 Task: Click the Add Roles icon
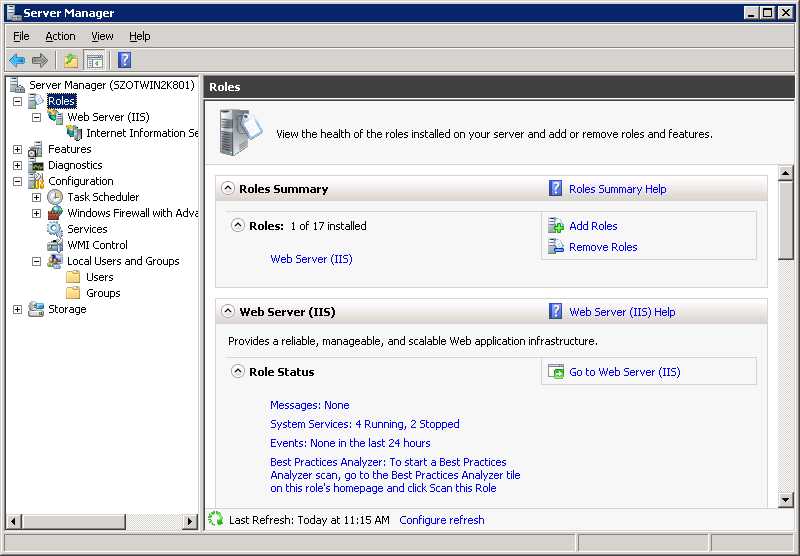(556, 225)
